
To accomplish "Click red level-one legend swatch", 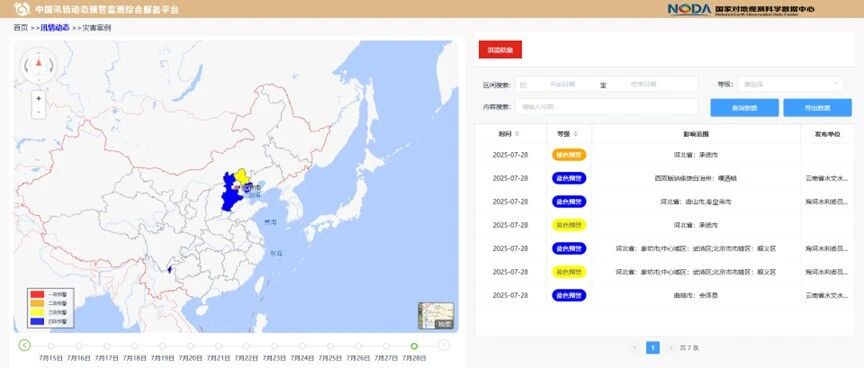I will [37, 294].
